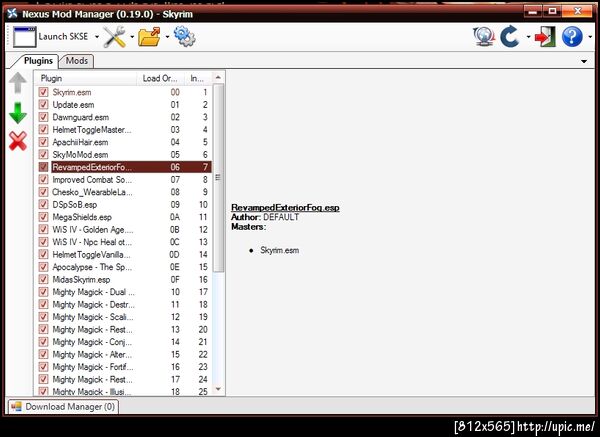Toggle DSpSoB.esp checkbox
The image size is (600, 437).
[43, 204]
